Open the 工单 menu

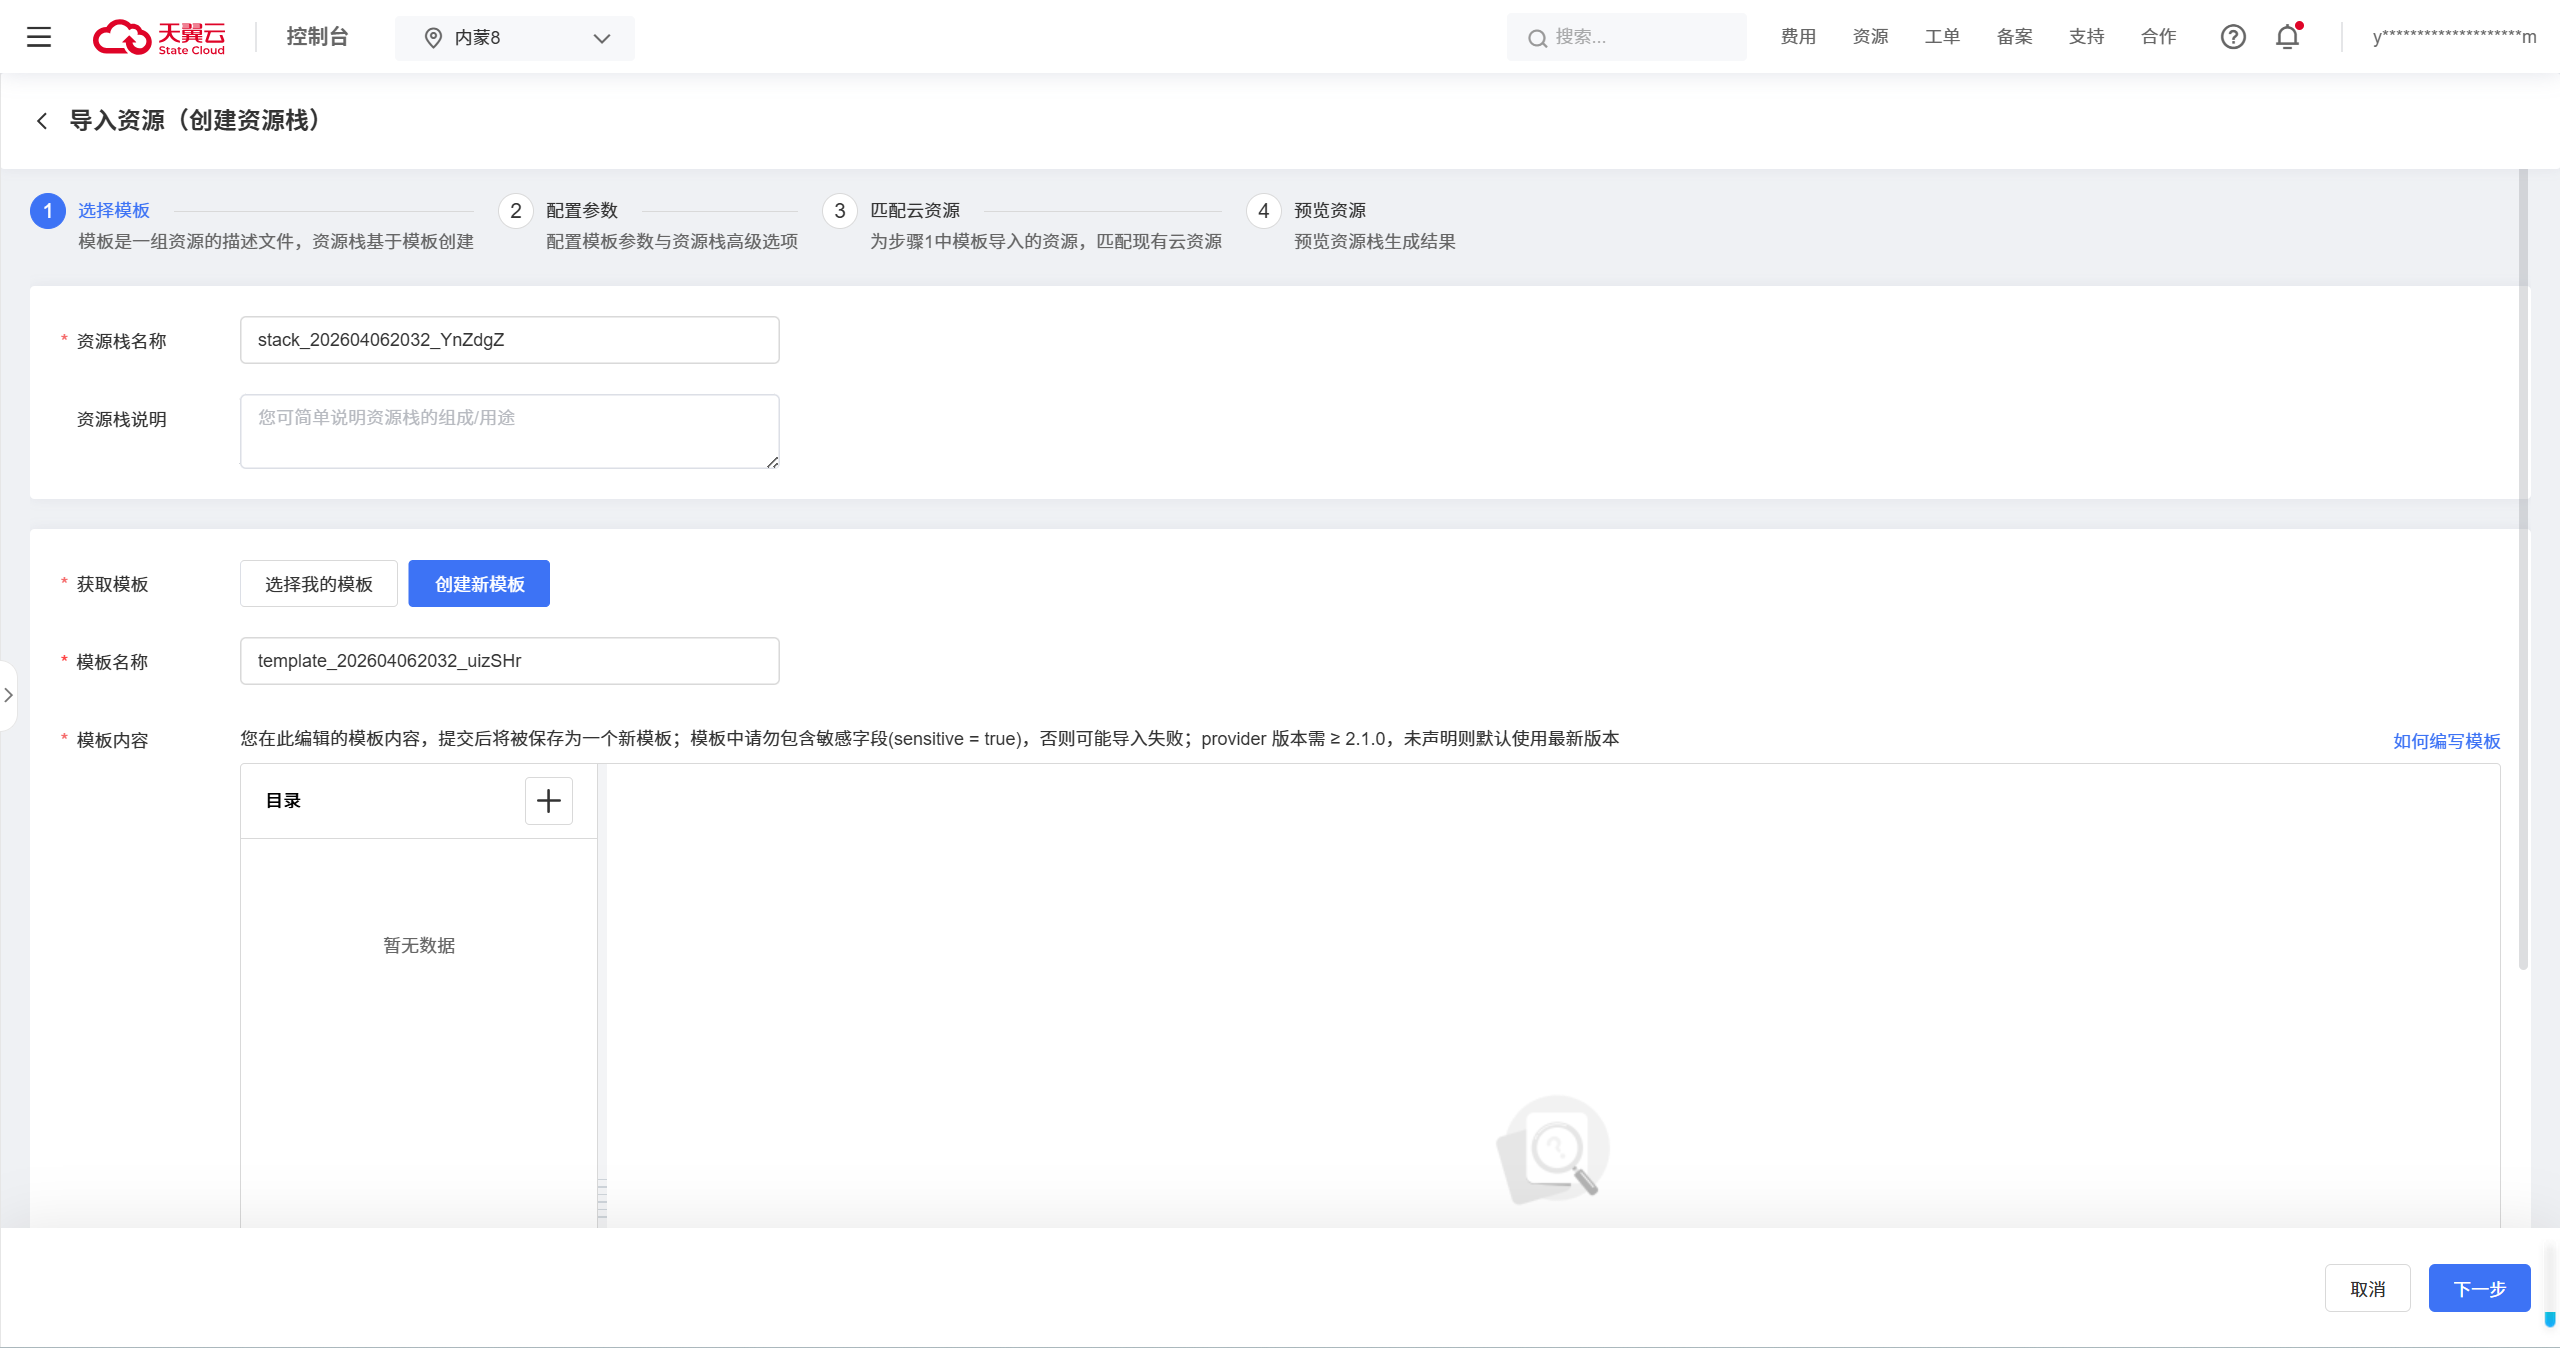1942,37
